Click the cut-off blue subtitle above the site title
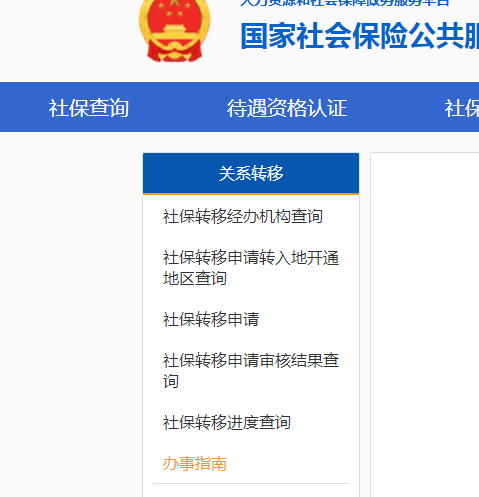The image size is (479, 497). 345,3
